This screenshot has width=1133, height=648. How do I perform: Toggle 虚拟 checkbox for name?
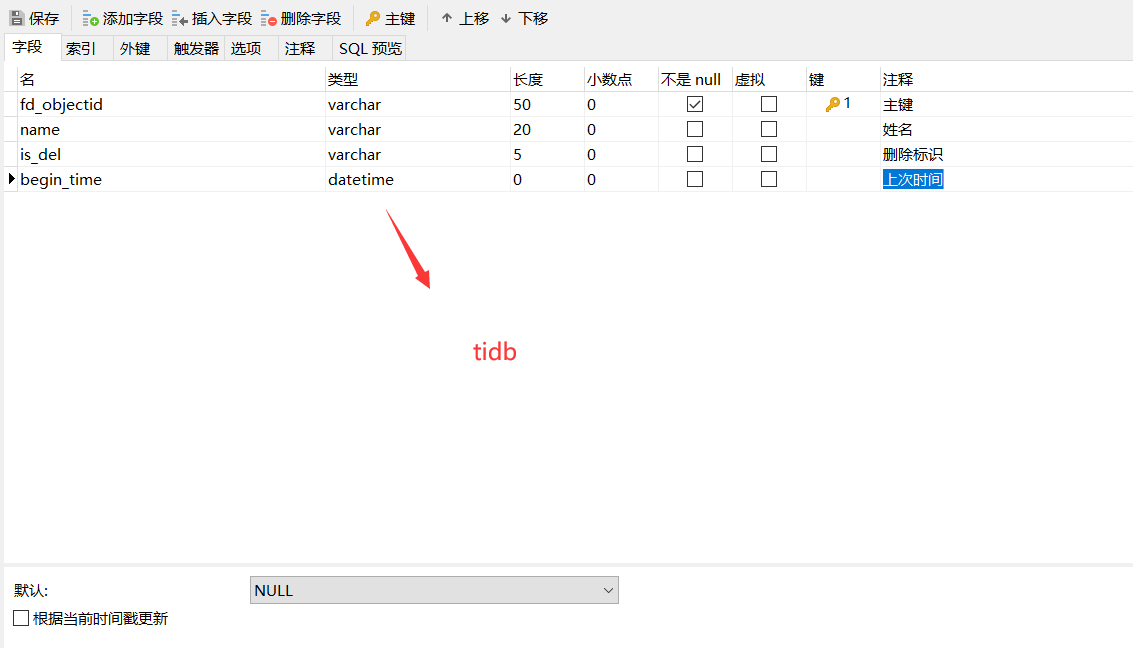(769, 129)
